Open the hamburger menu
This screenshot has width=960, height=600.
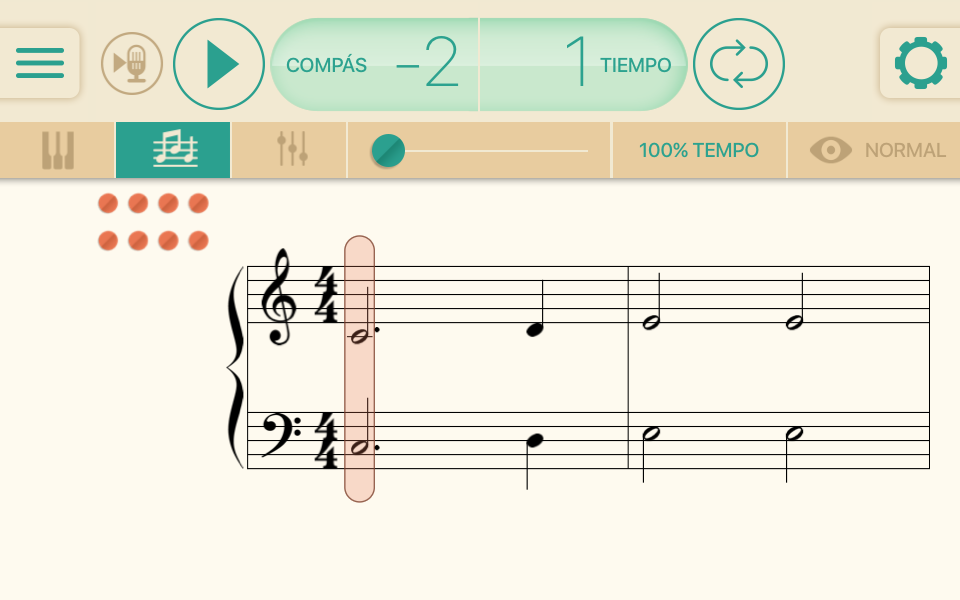click(x=40, y=63)
